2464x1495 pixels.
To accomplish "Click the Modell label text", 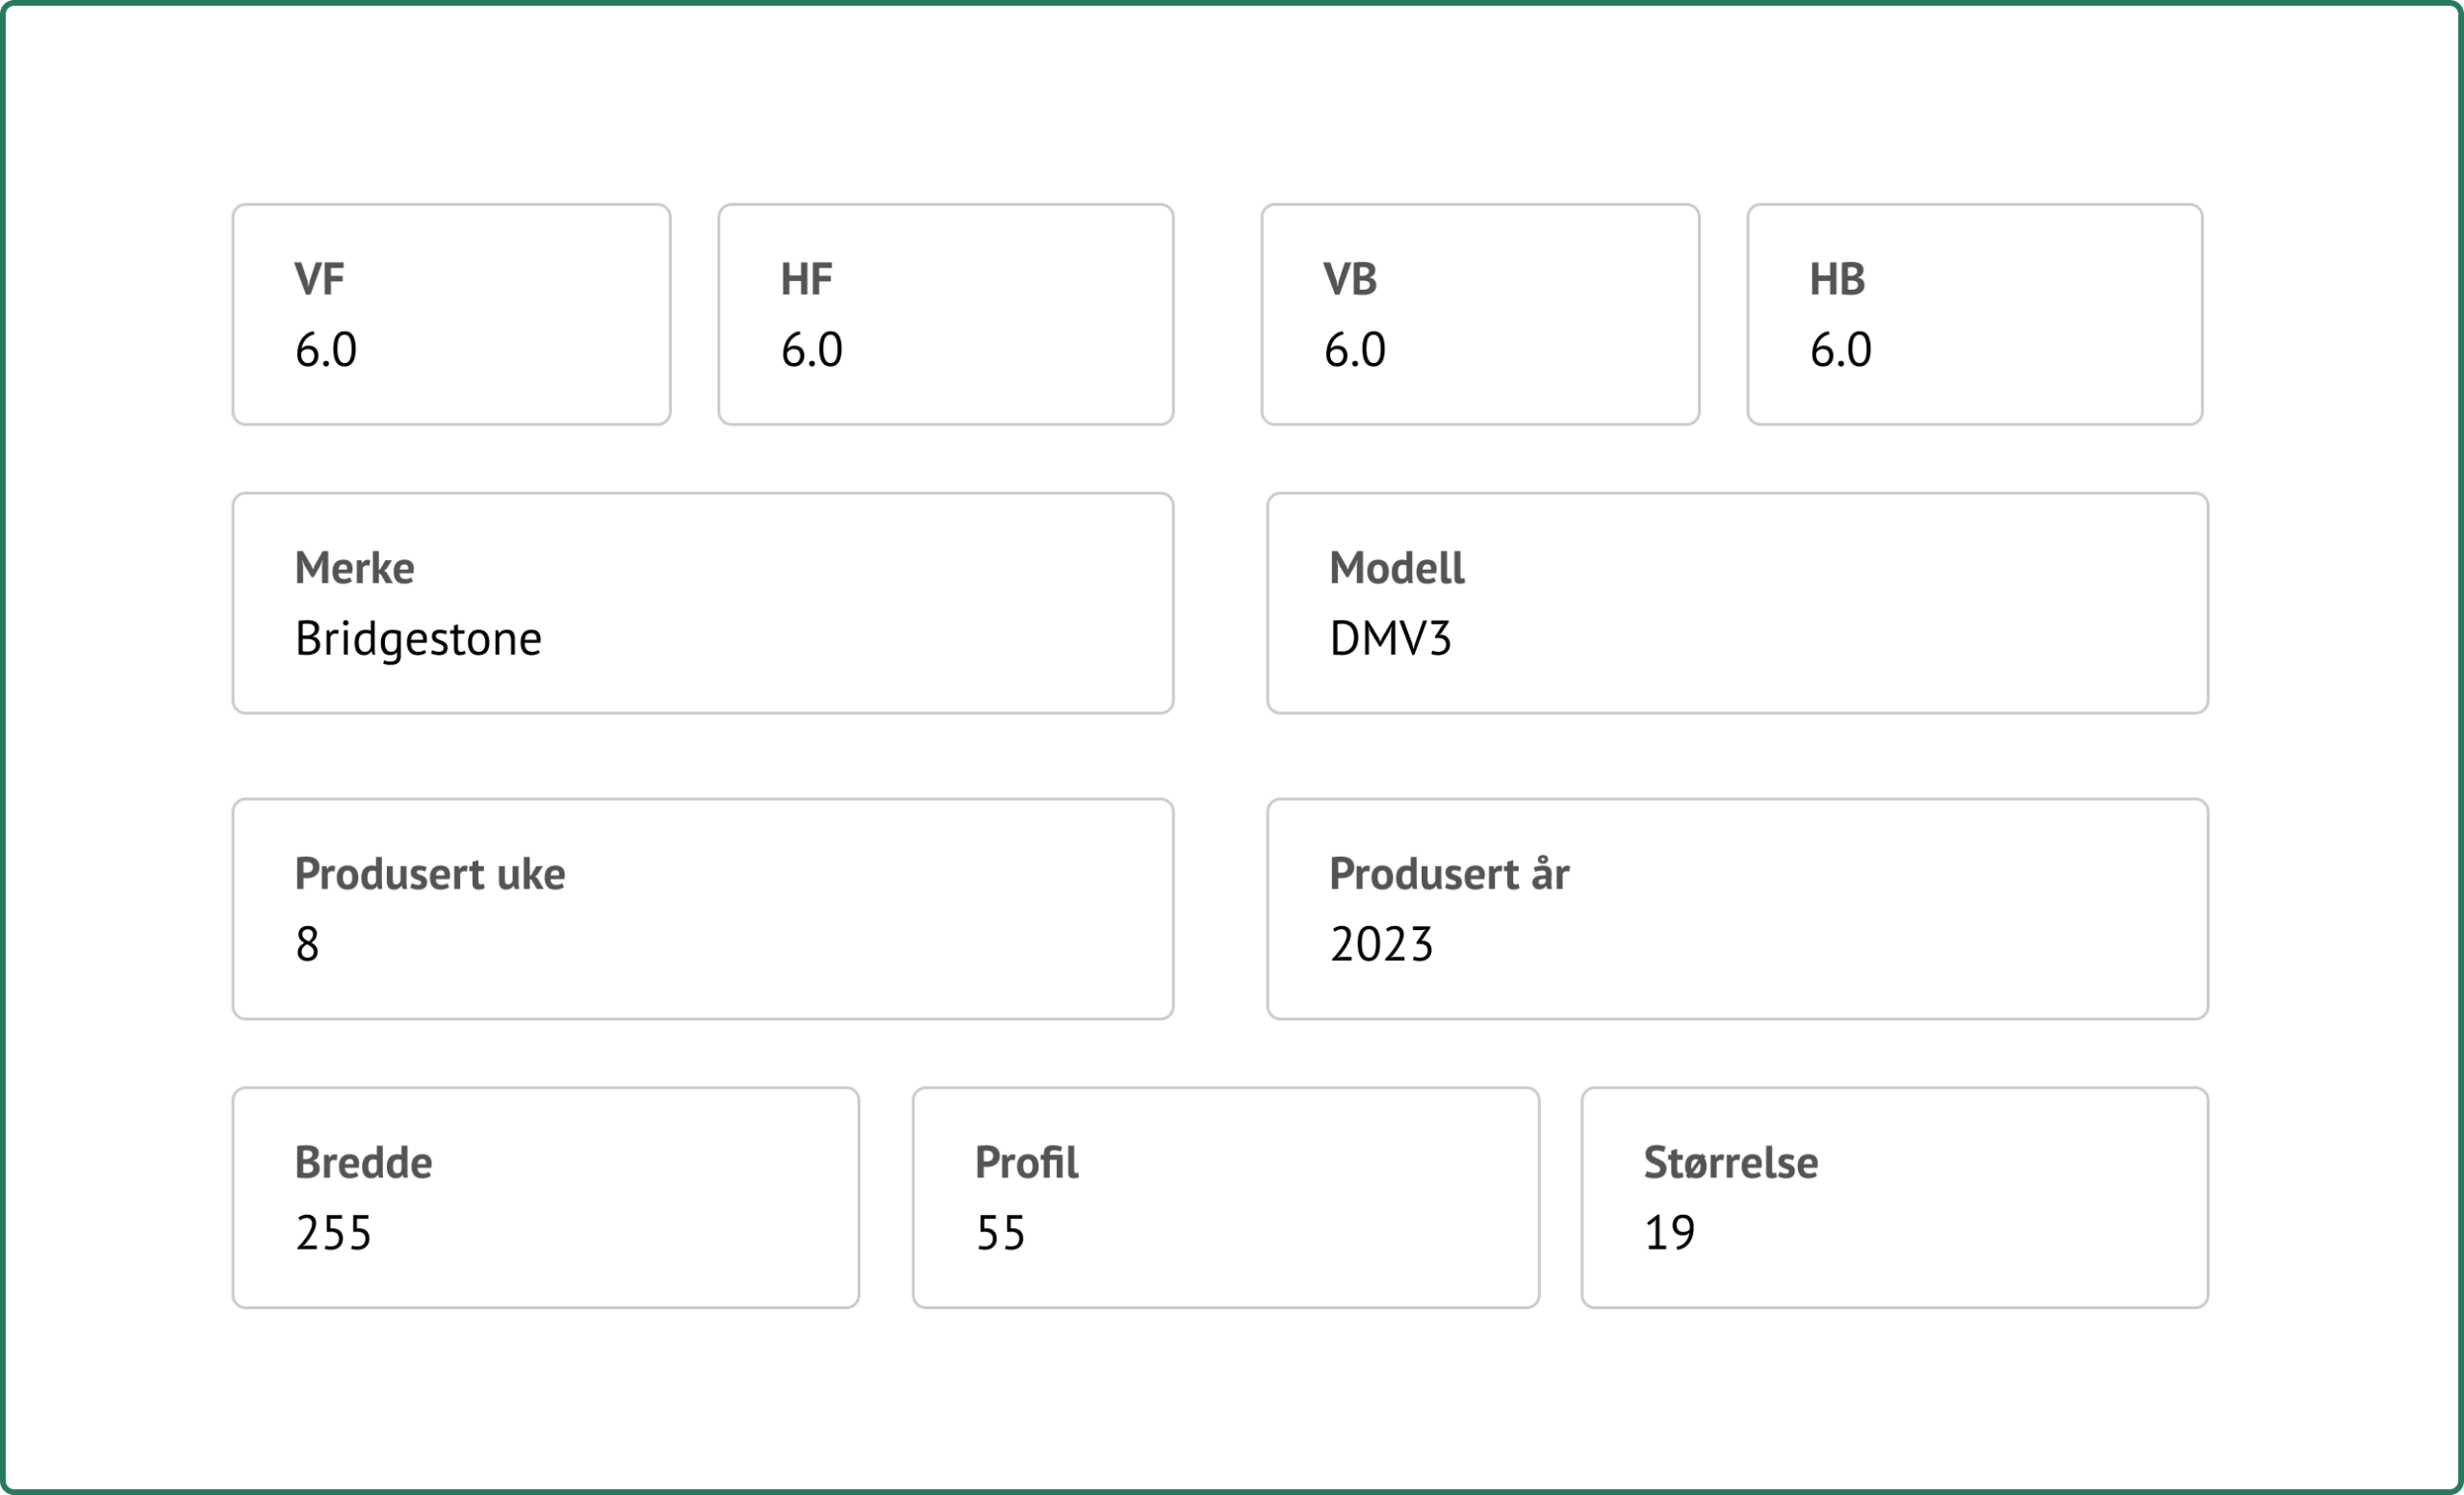I will pos(1396,568).
